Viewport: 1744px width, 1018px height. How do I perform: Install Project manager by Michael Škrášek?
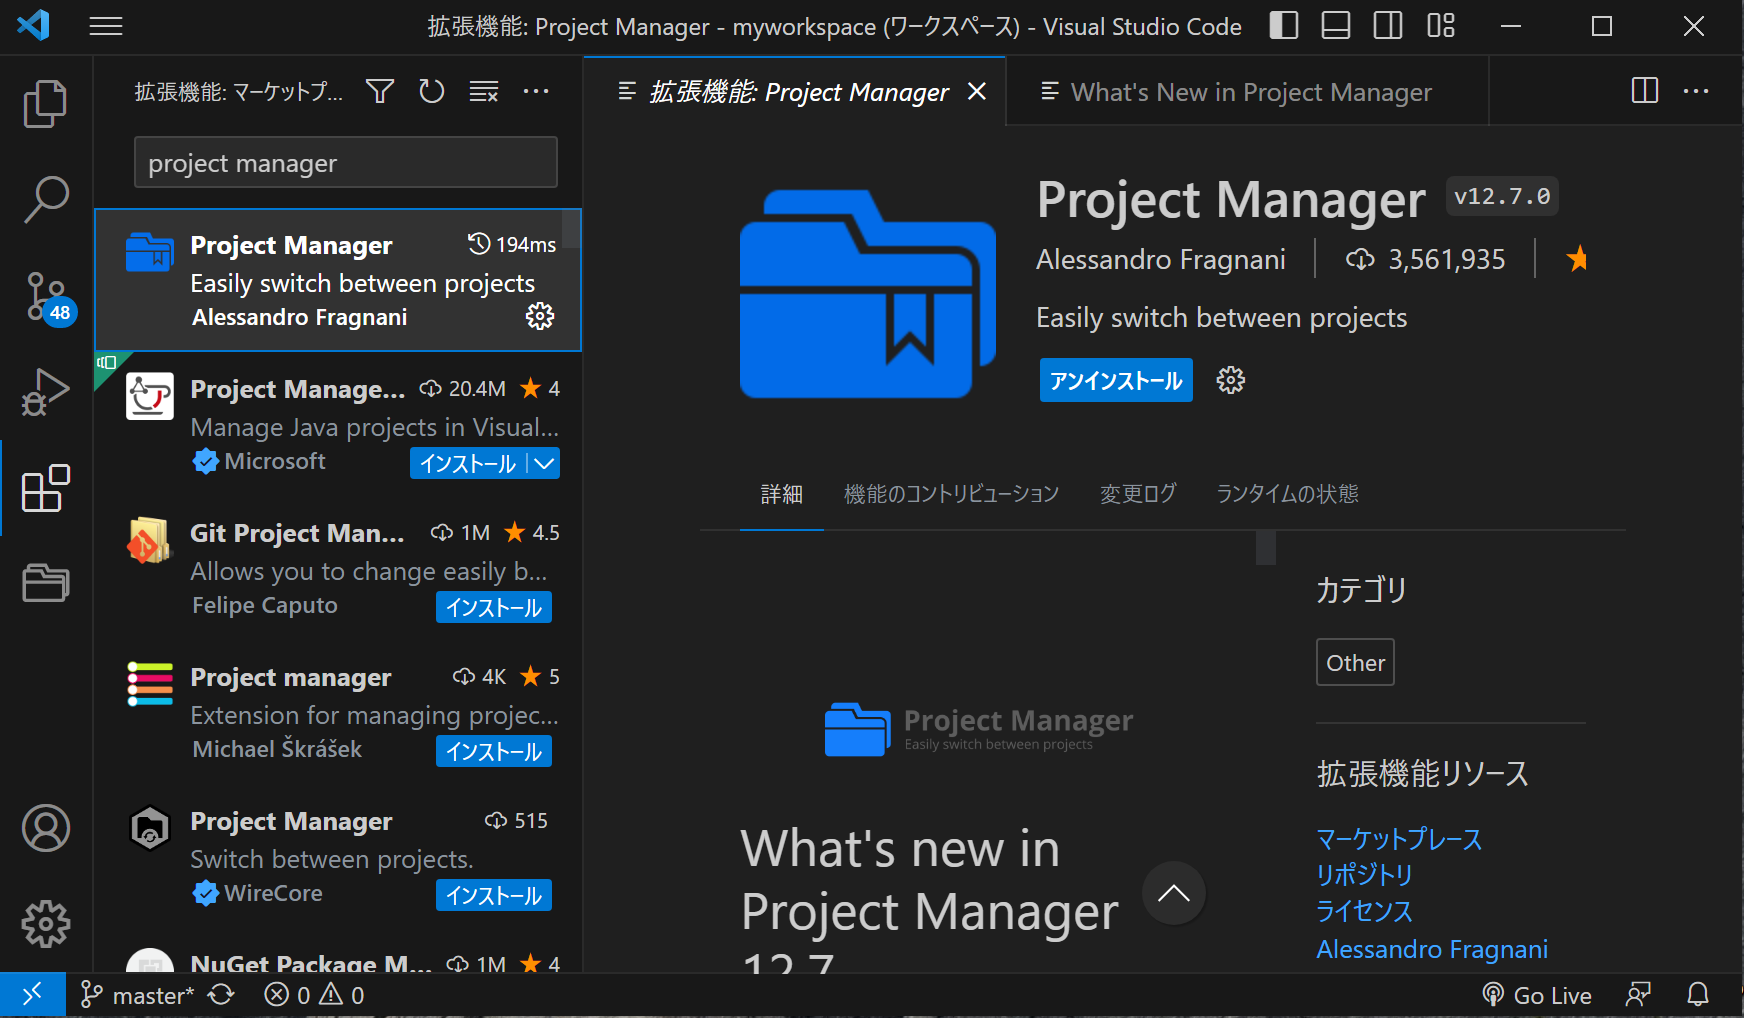coord(494,751)
